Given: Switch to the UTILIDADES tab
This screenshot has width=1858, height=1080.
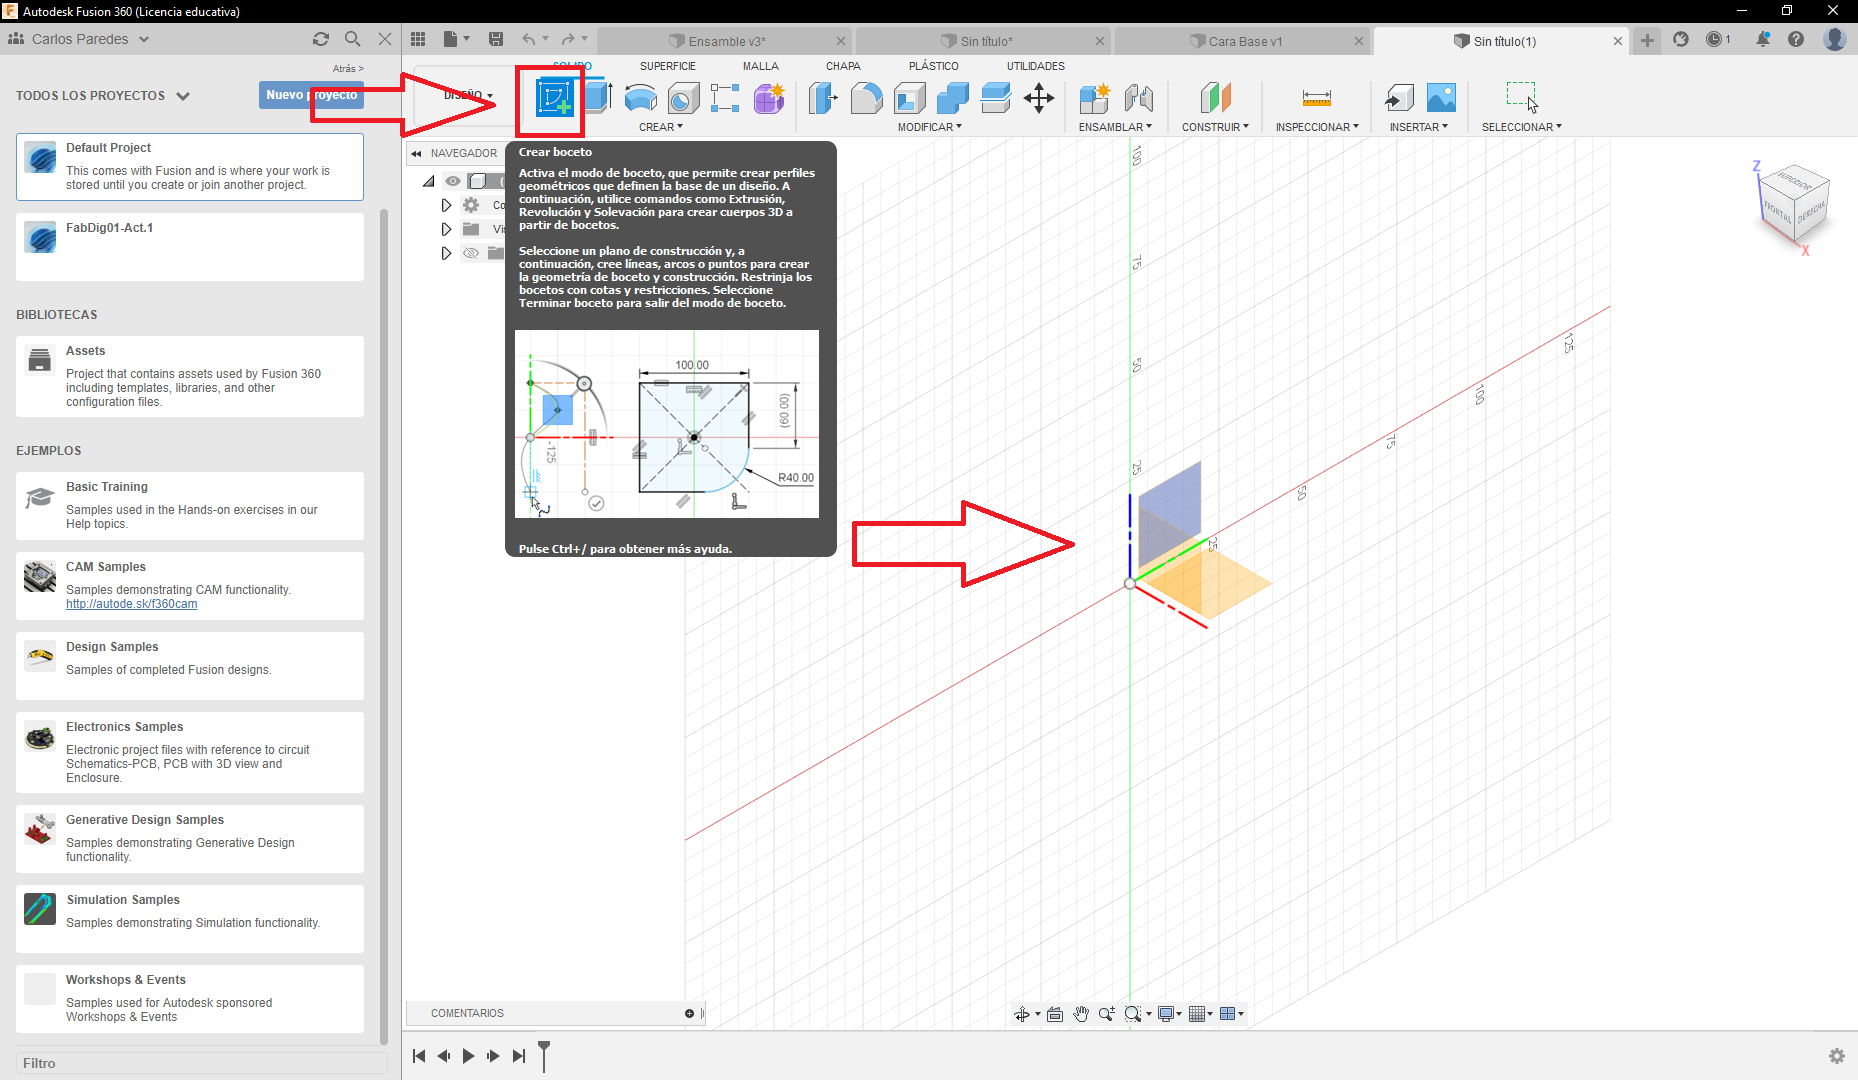Looking at the screenshot, I should click(1036, 66).
